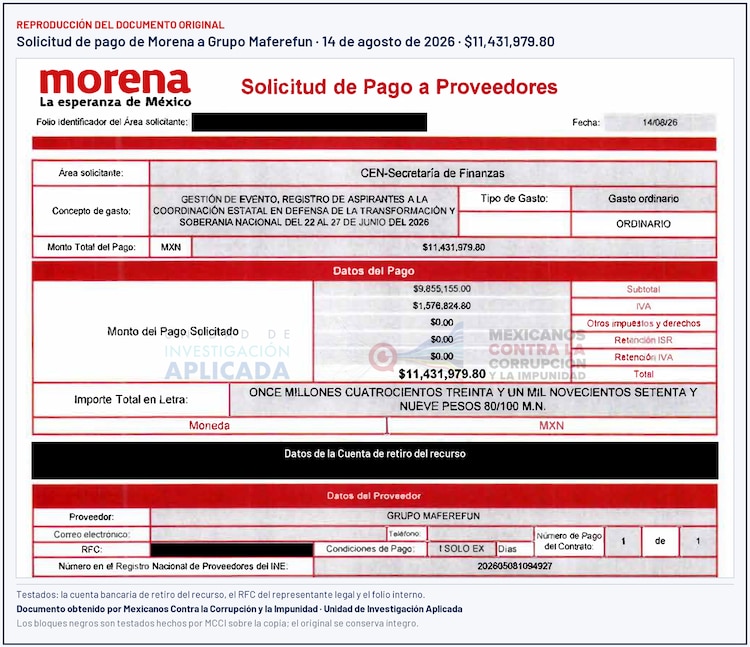The image size is (750, 647).
Task: Click the MXN value in the Moneda row
Action: [x=551, y=426]
